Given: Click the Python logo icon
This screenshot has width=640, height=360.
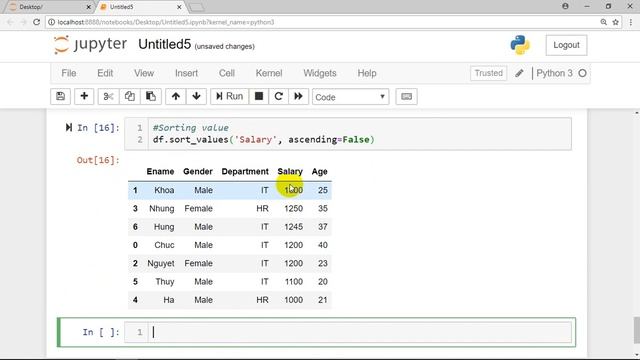Looking at the screenshot, I should click(520, 45).
